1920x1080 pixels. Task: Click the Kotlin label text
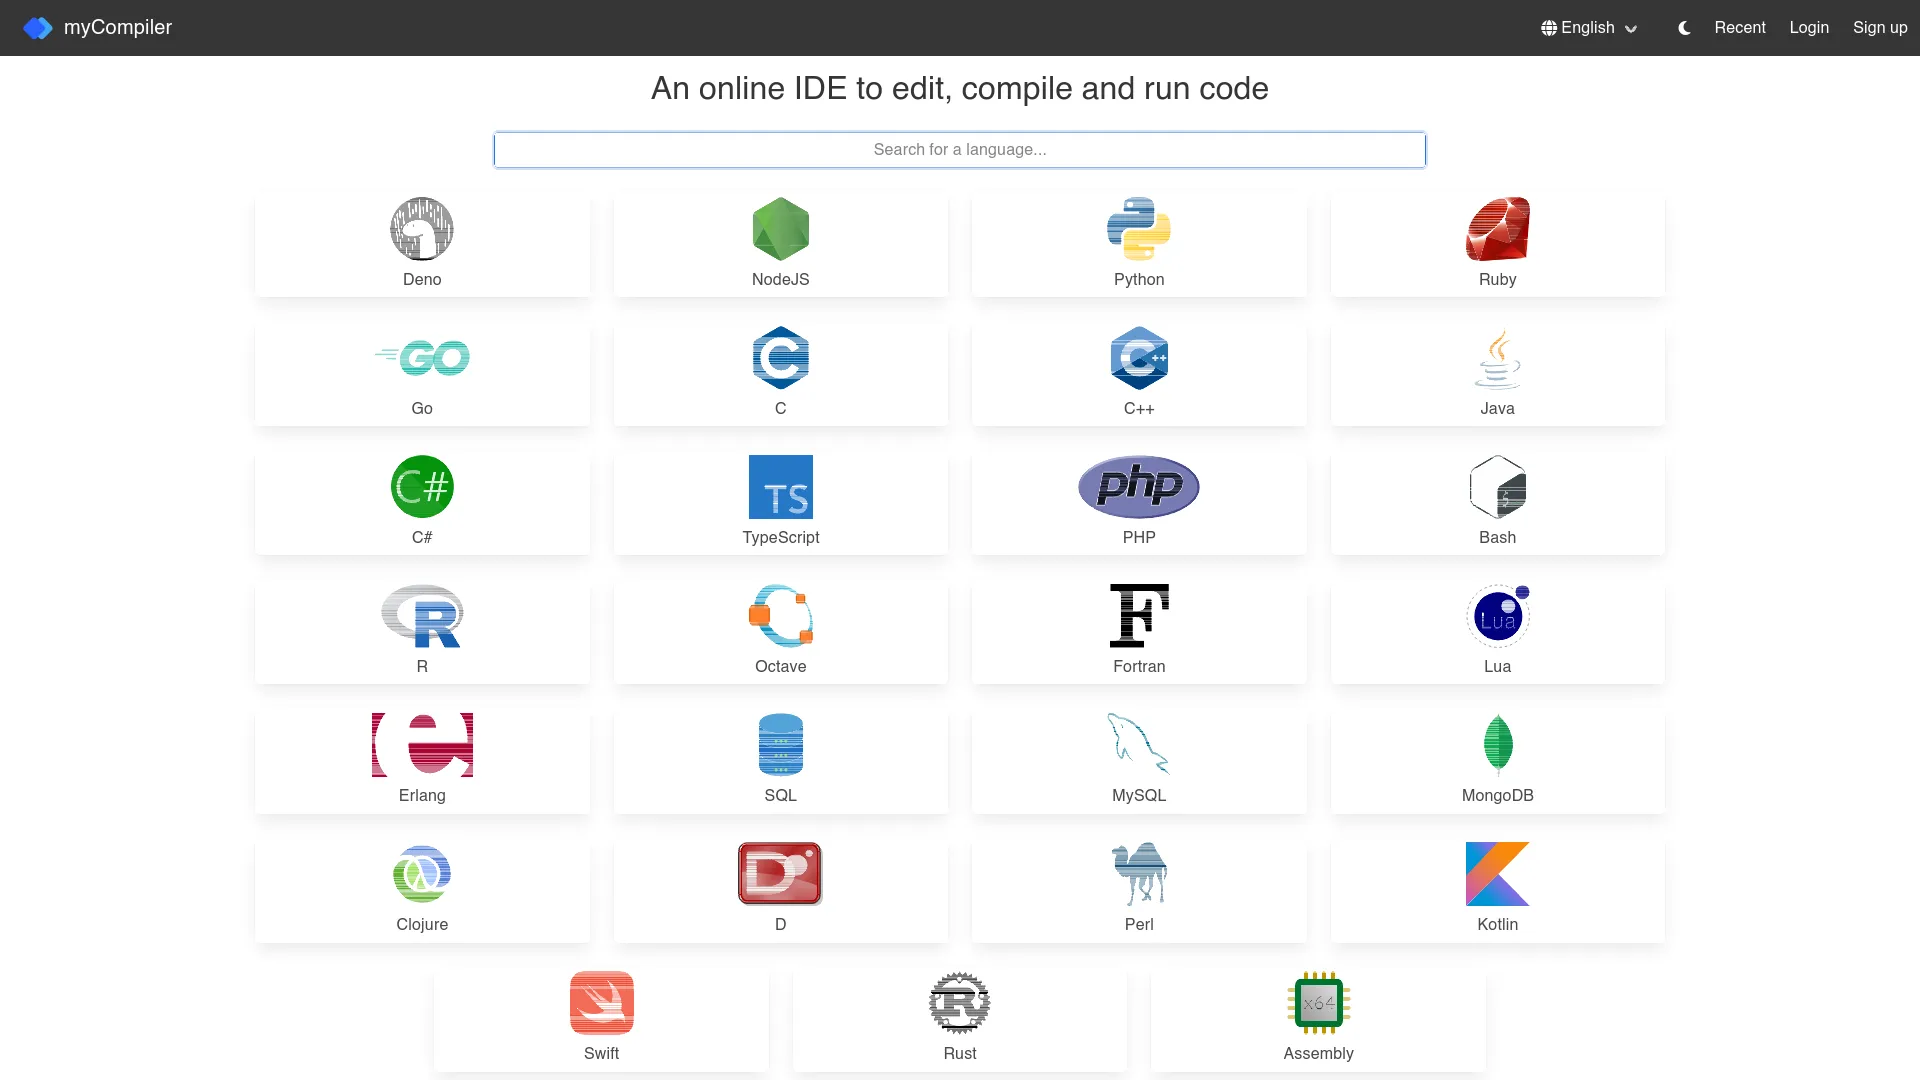[1498, 925]
